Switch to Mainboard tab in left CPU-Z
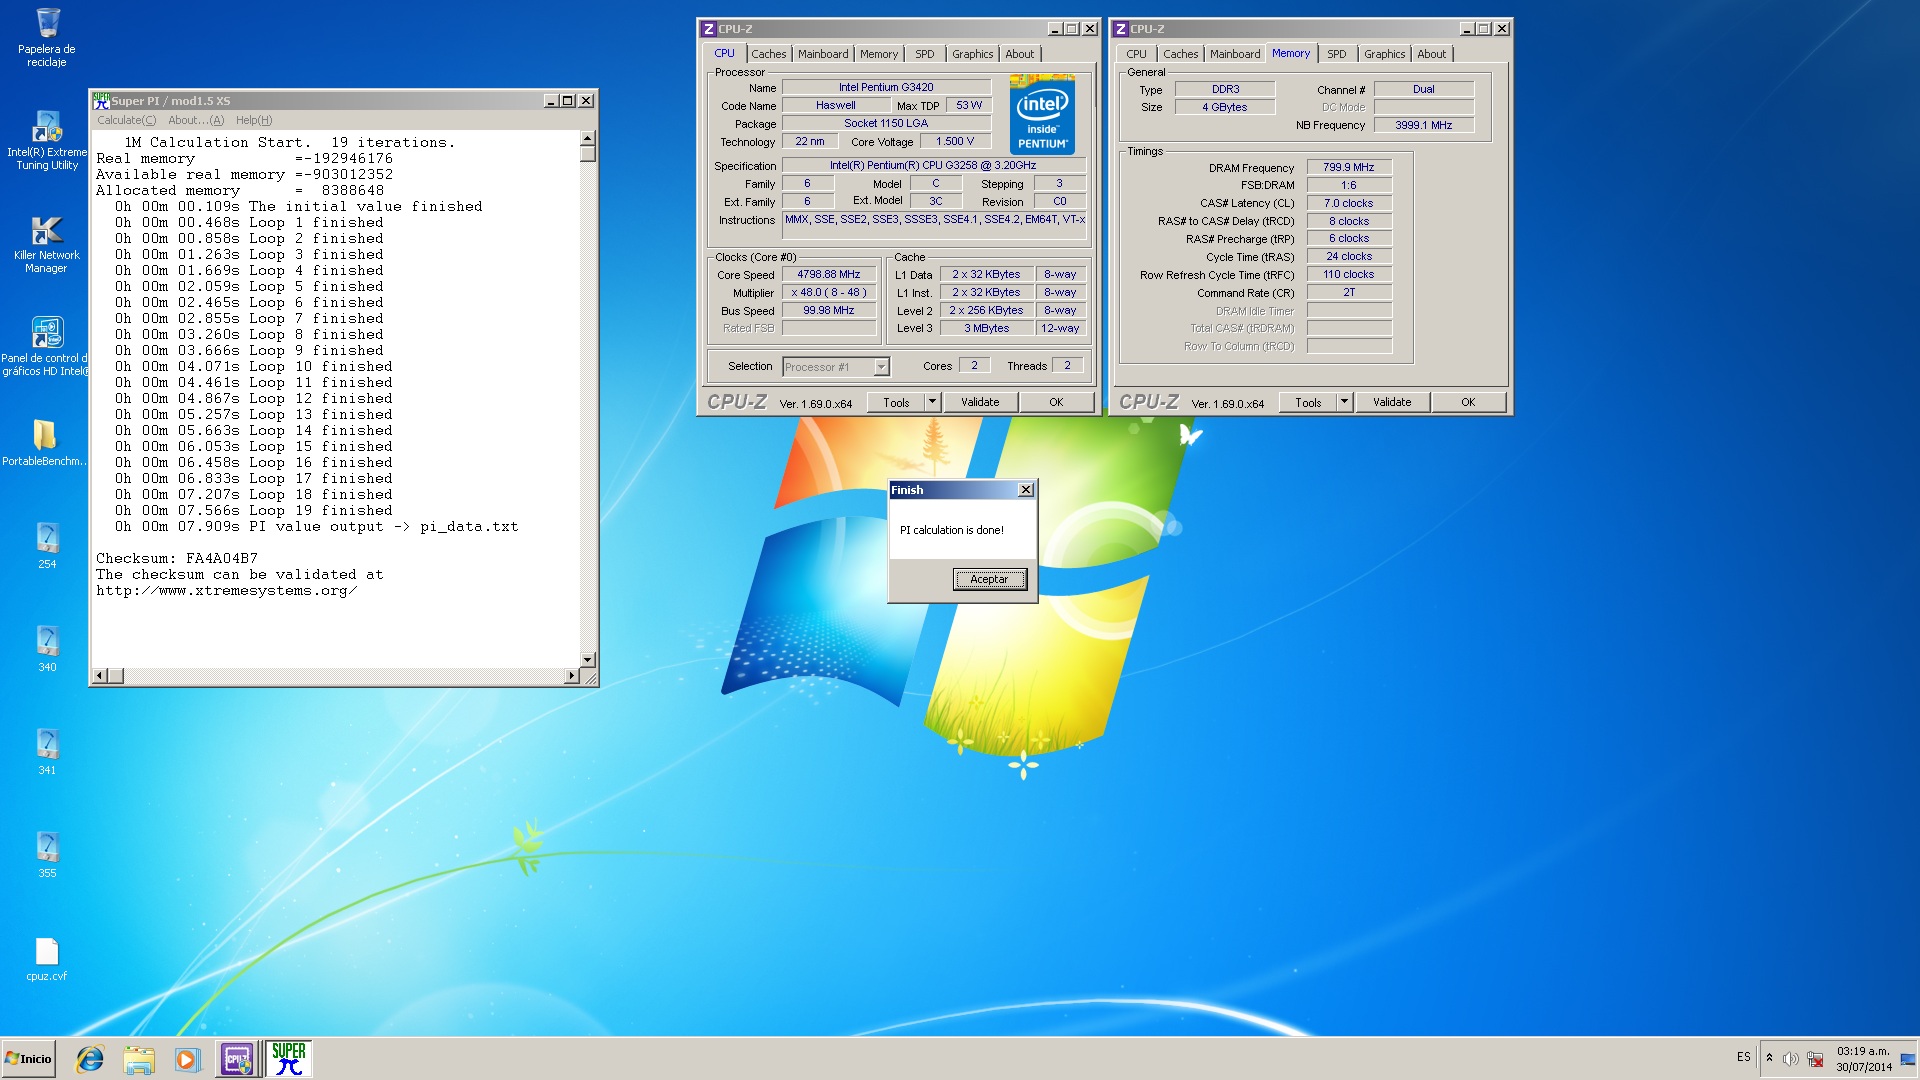This screenshot has height=1080, width=1920. click(823, 54)
